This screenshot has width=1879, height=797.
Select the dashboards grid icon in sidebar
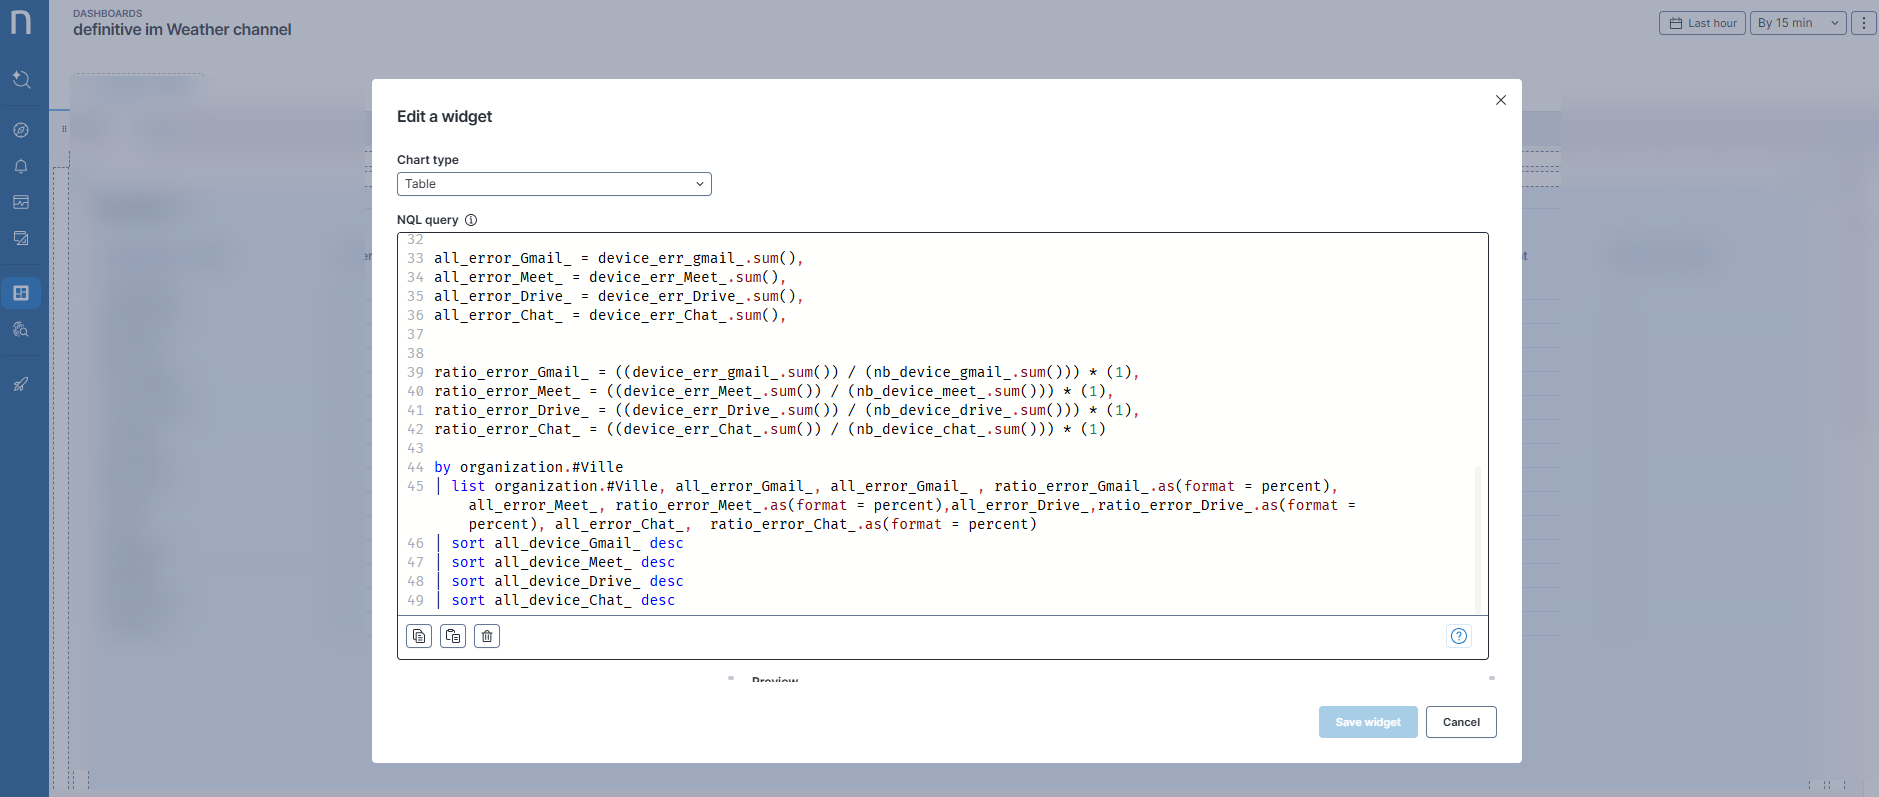pos(21,293)
